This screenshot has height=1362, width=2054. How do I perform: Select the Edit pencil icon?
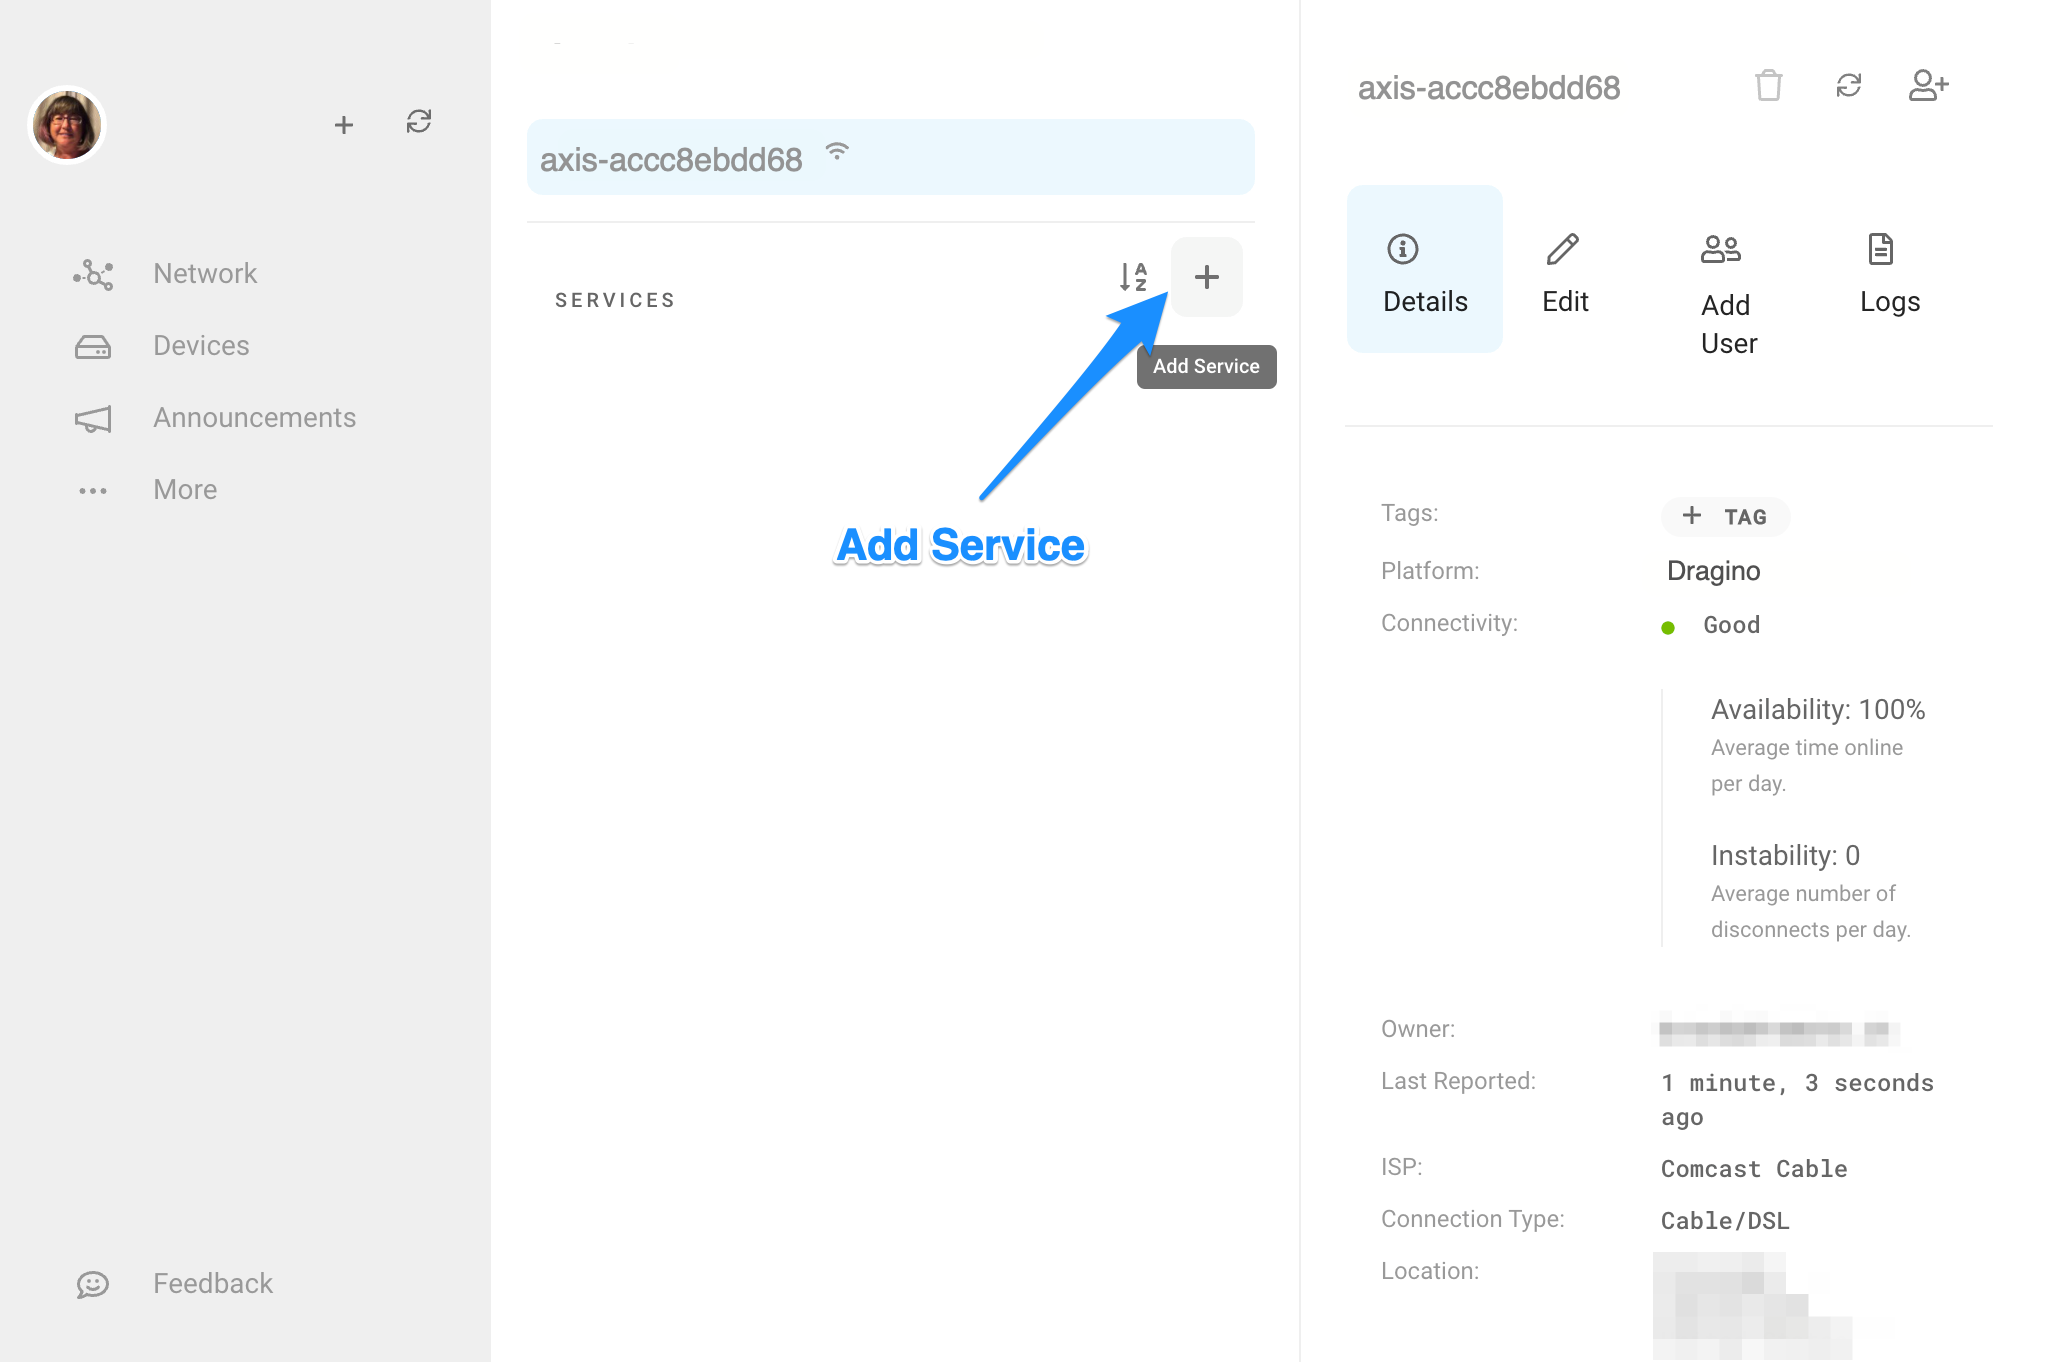pos(1563,250)
